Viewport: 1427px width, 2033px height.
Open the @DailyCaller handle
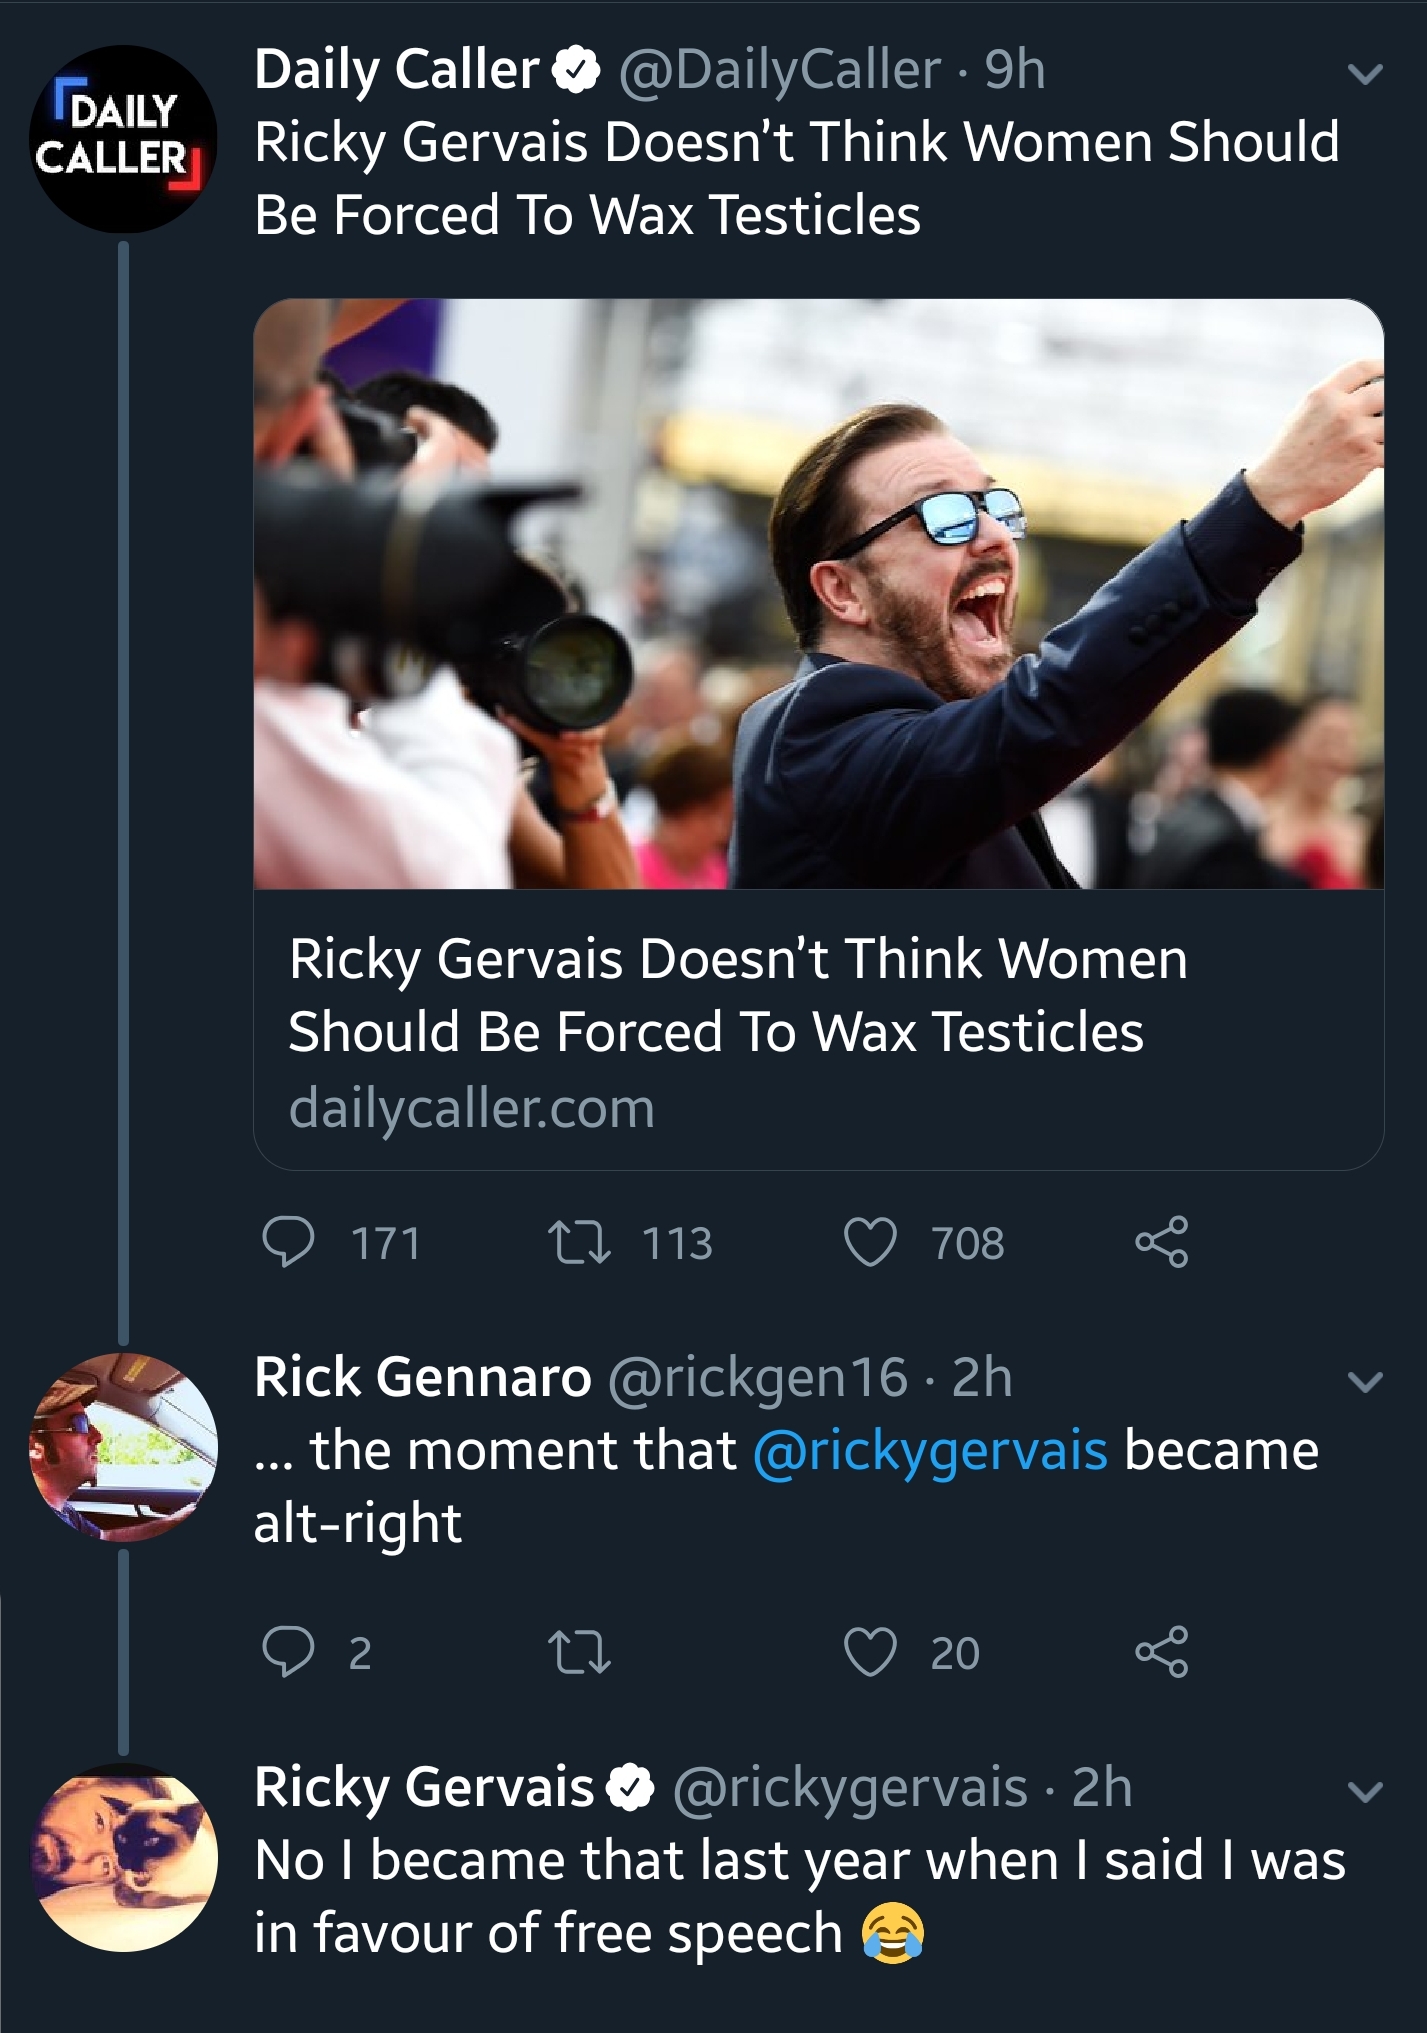780,70
